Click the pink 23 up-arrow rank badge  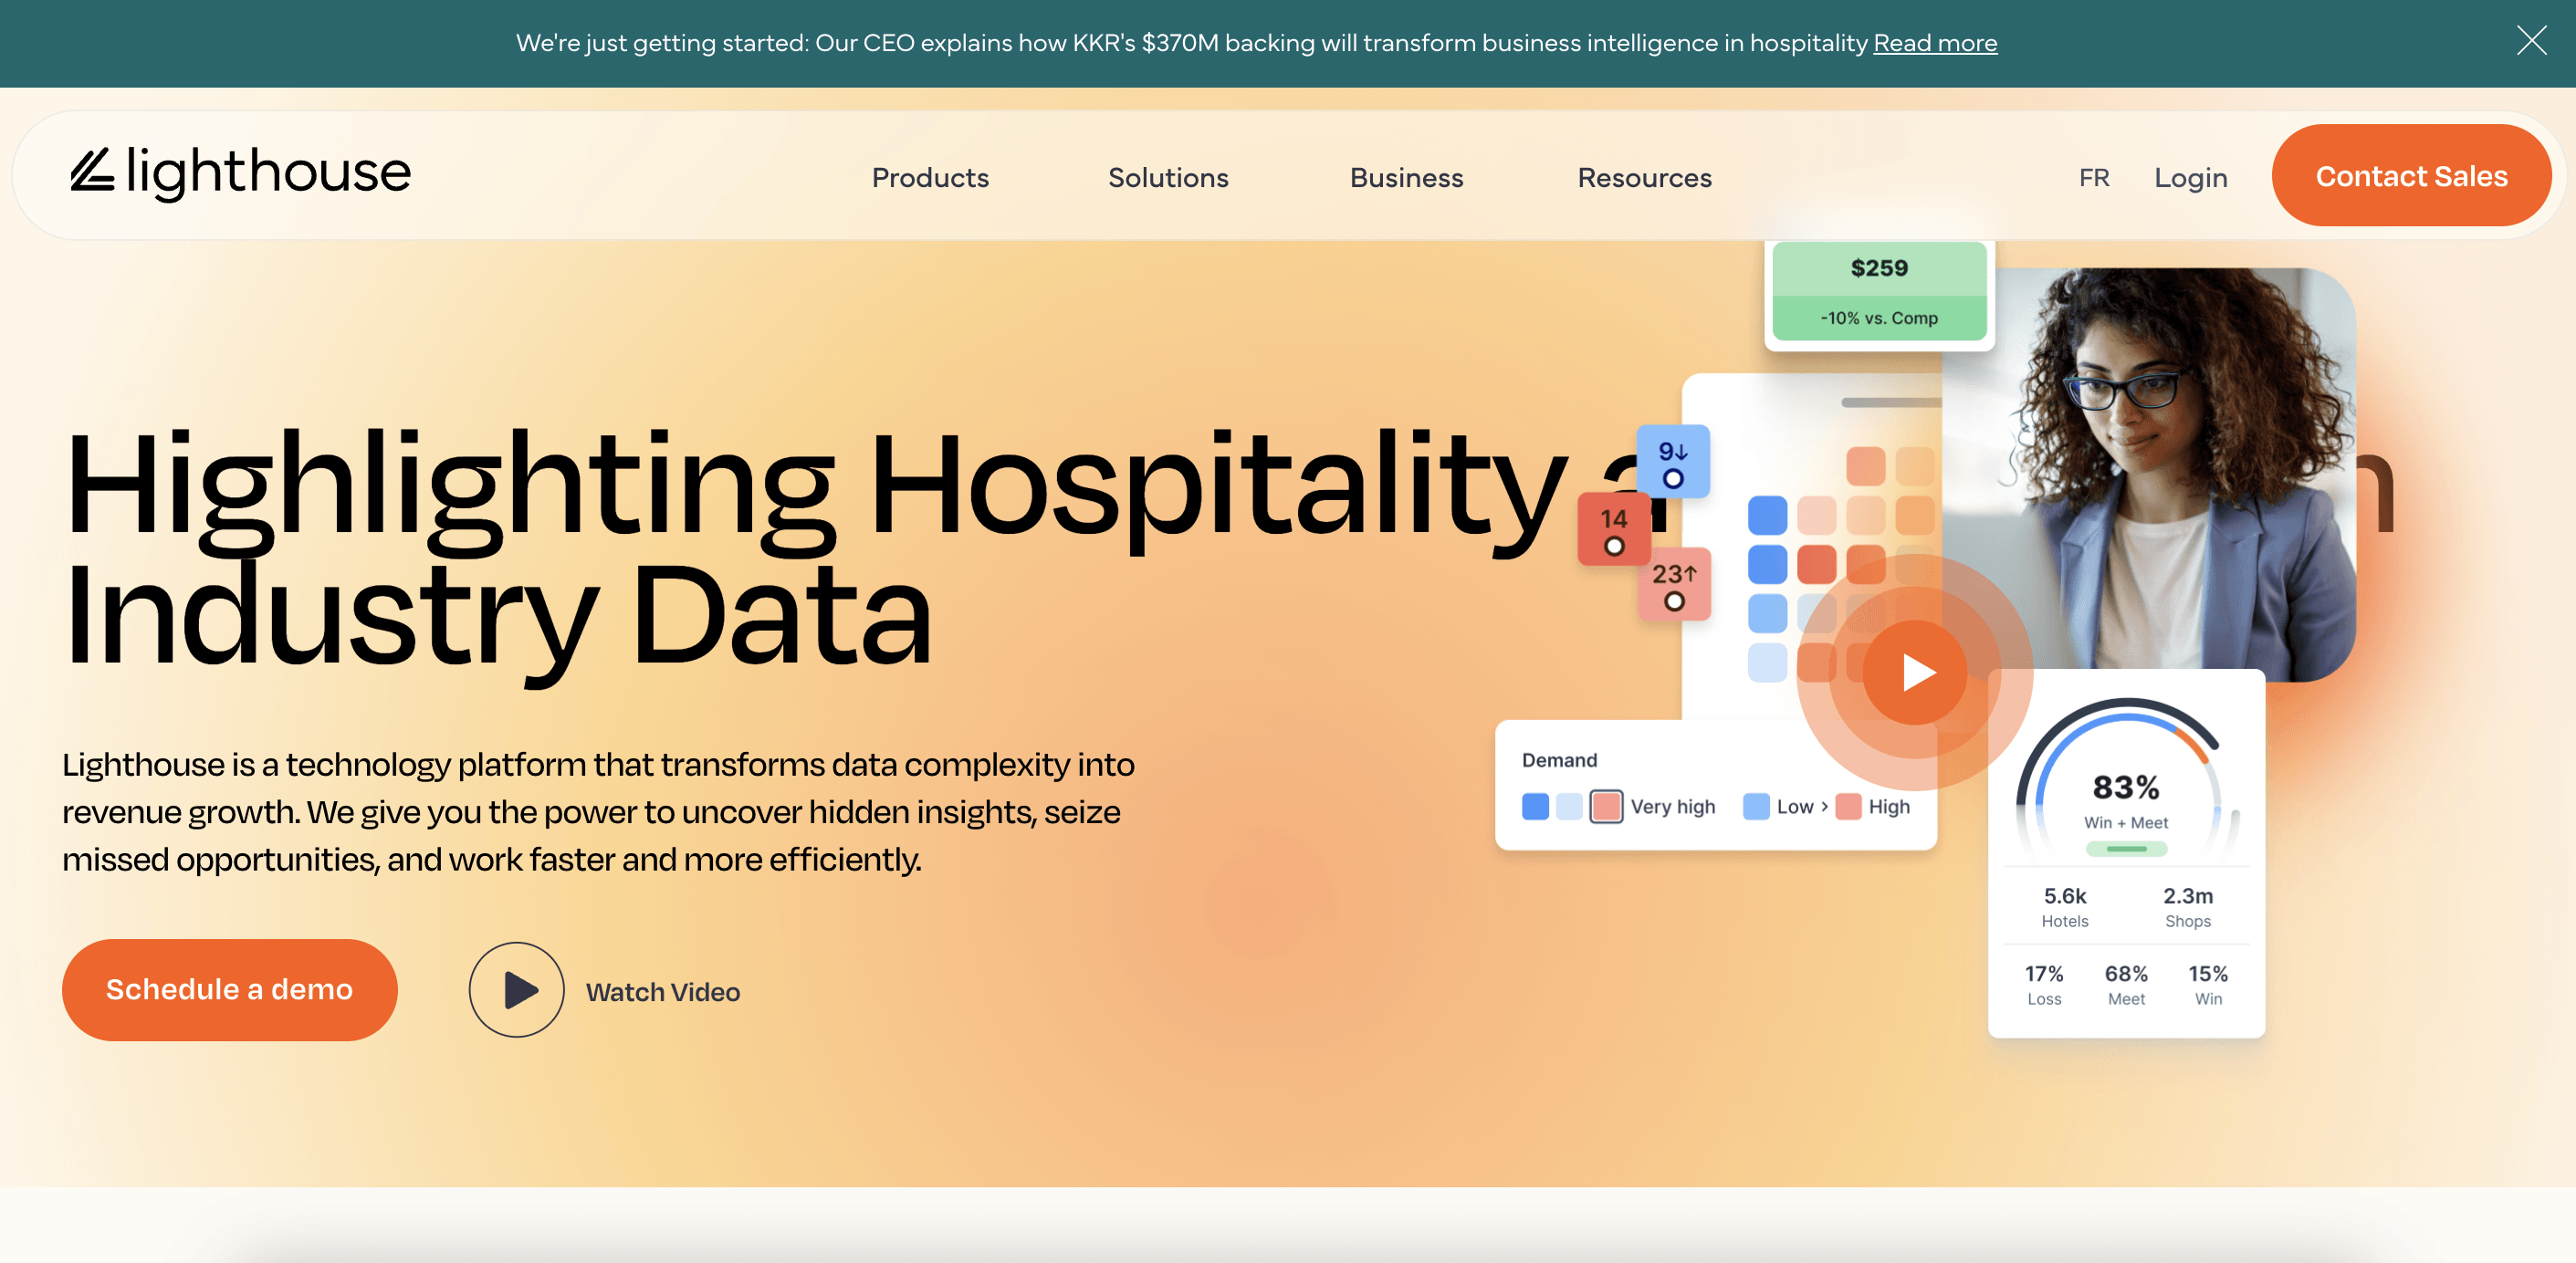1673,584
